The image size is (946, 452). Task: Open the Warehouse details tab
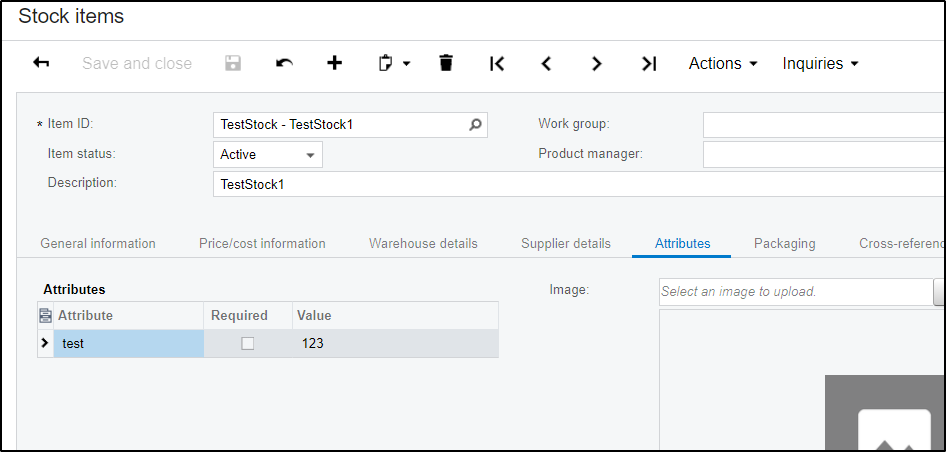click(x=424, y=243)
